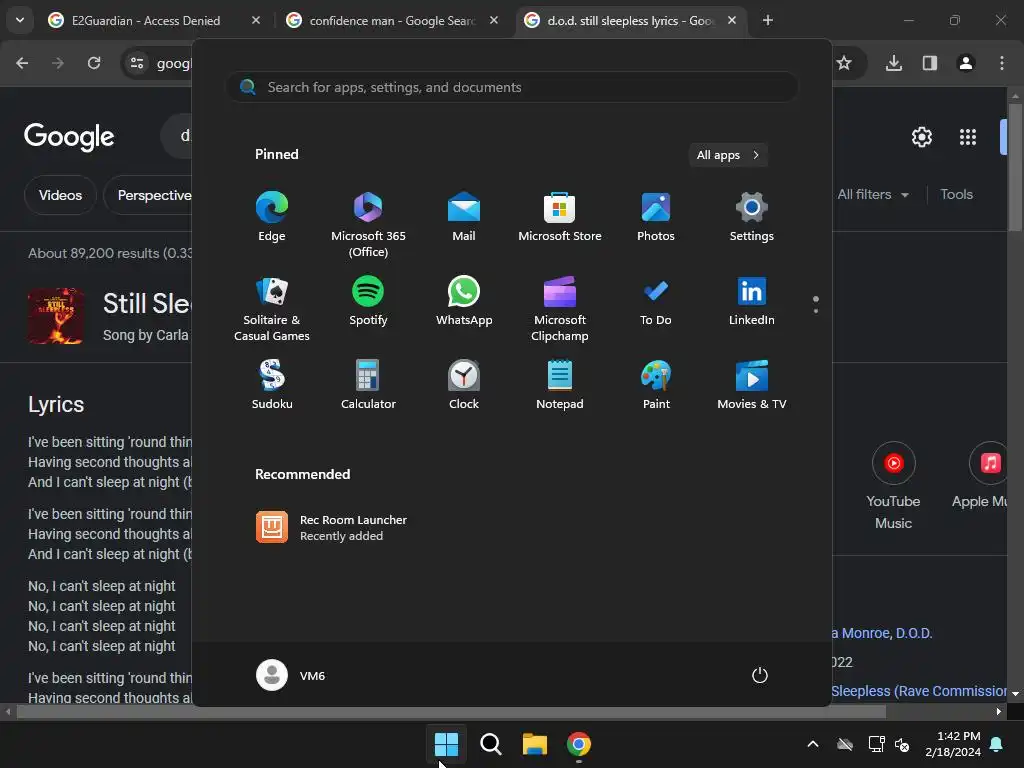Open Settings from pinned apps
This screenshot has width=1024, height=768.
coord(752,217)
